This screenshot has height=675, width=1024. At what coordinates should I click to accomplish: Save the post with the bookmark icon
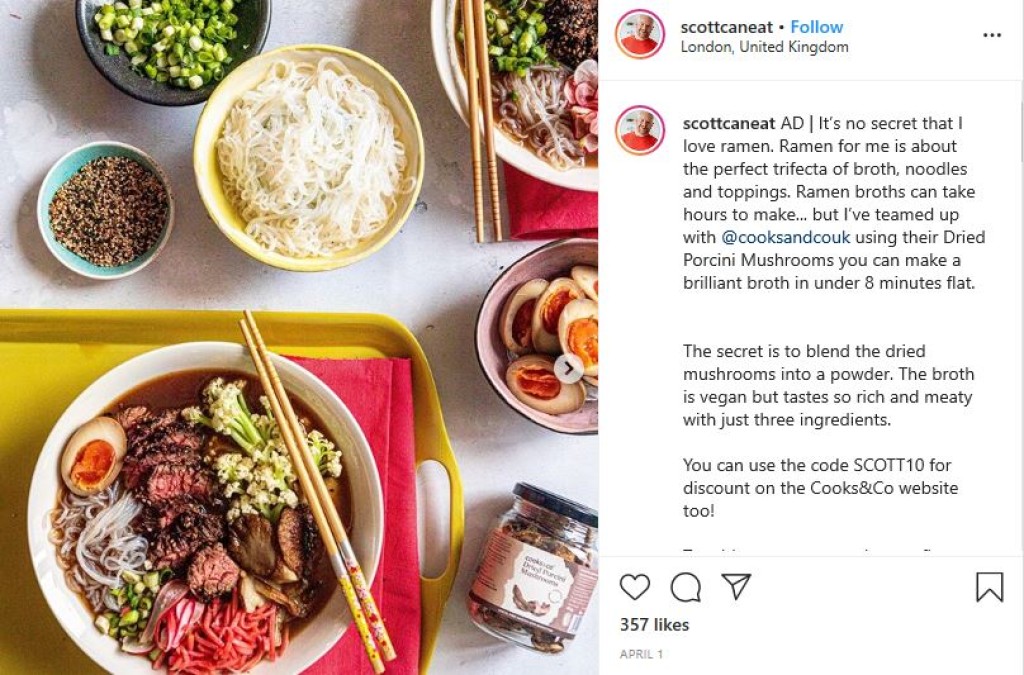989,587
